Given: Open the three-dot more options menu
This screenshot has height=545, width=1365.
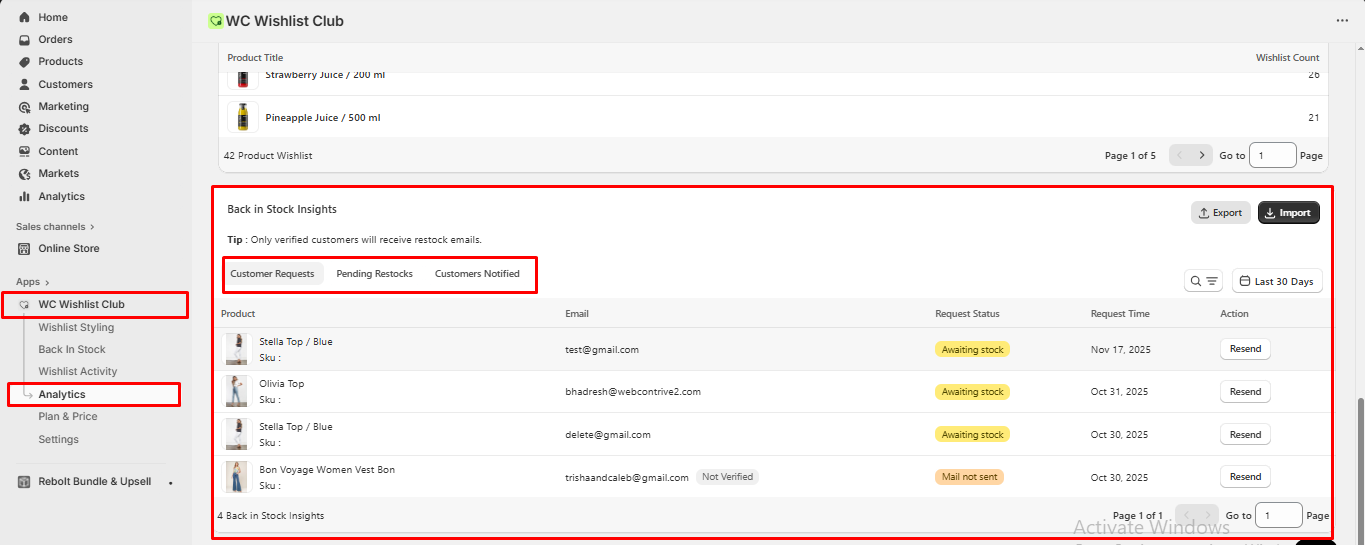Looking at the screenshot, I should pyautogui.click(x=1342, y=21).
